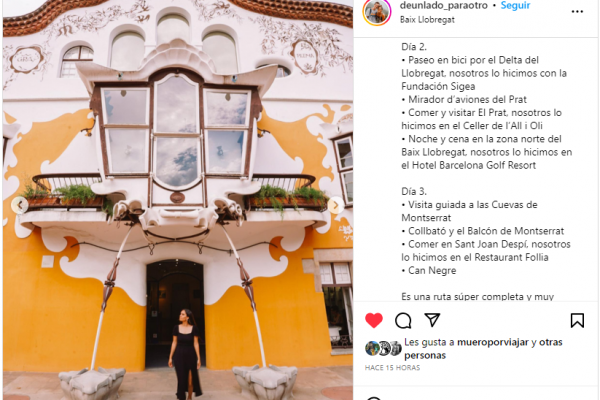Open the deunlado_paraotro profile picture story
The width and height of the screenshot is (600, 400).
(x=377, y=12)
